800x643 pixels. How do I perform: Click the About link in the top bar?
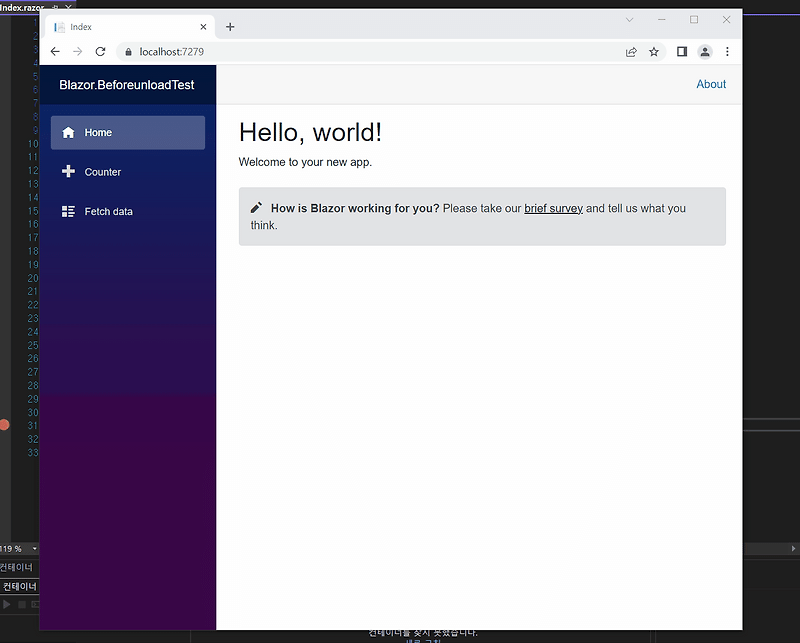[x=711, y=84]
